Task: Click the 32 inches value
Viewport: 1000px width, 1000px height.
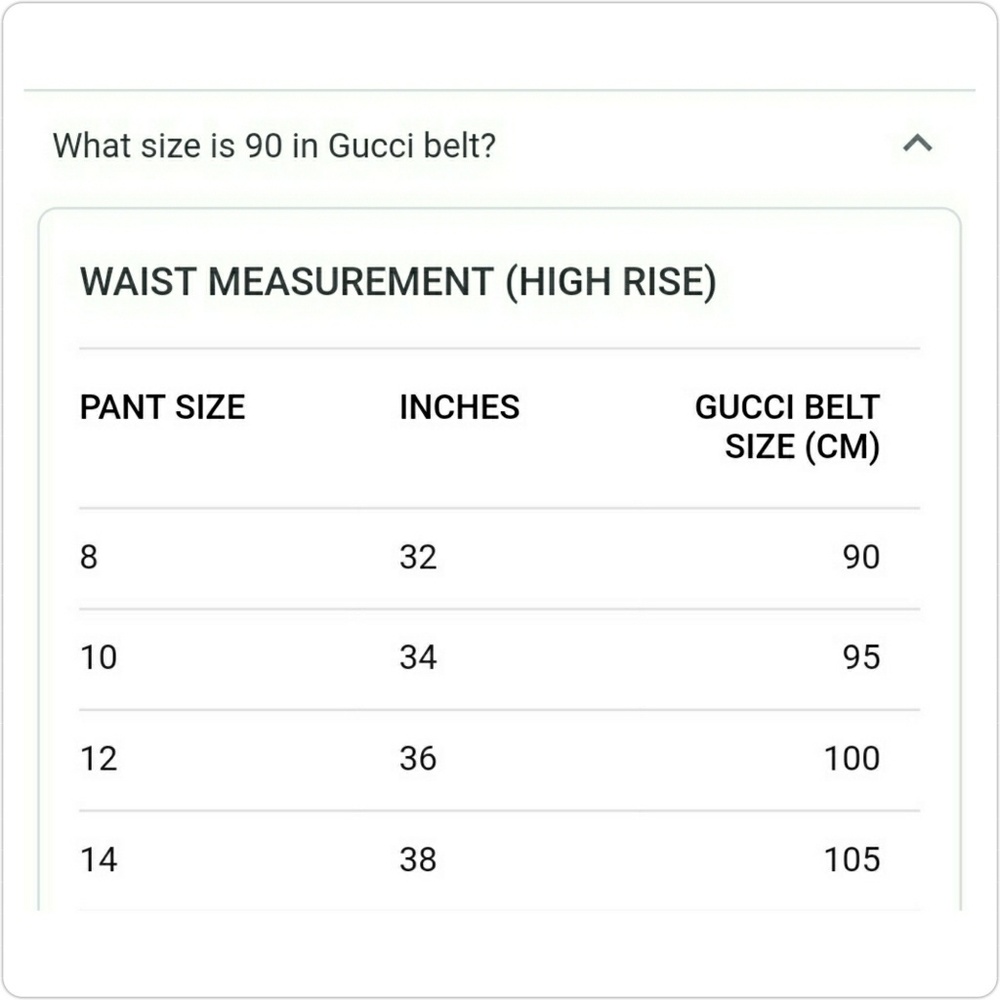Action: (417, 557)
